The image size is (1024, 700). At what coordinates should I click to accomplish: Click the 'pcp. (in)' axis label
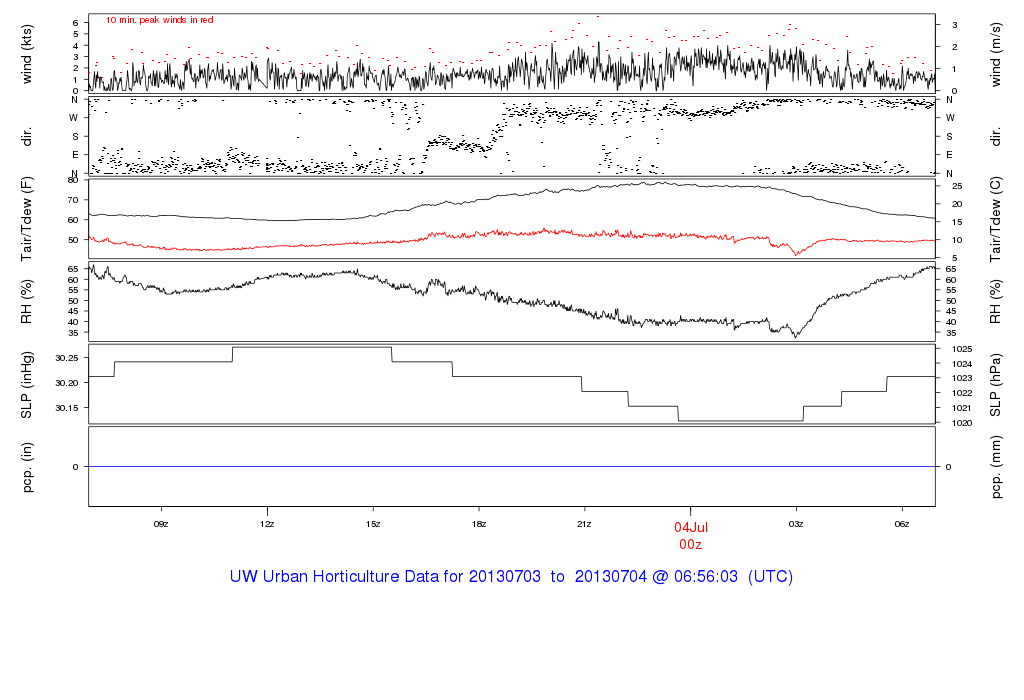(x=27, y=467)
